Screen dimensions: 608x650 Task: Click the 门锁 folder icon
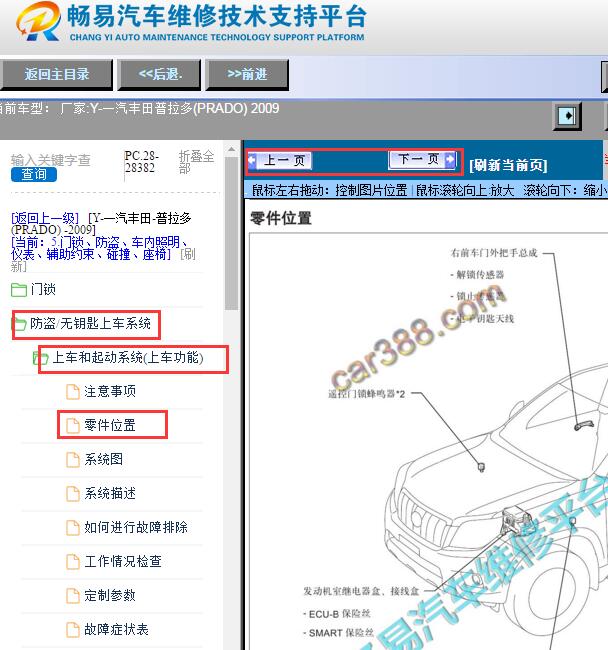coord(19,290)
